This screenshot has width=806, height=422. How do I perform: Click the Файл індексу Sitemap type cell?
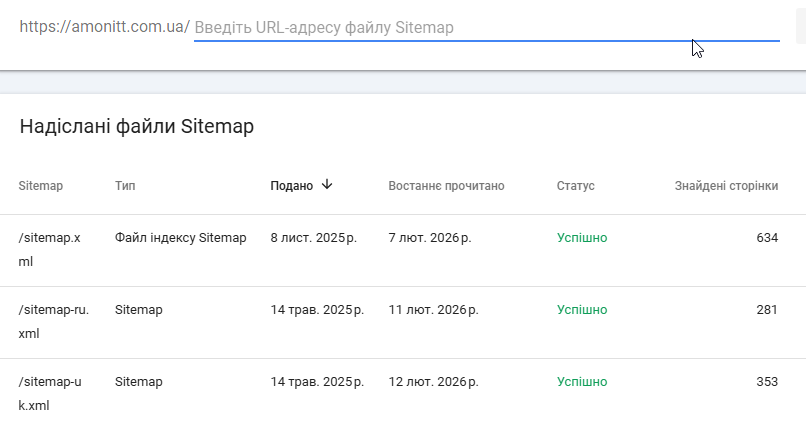[180, 238]
